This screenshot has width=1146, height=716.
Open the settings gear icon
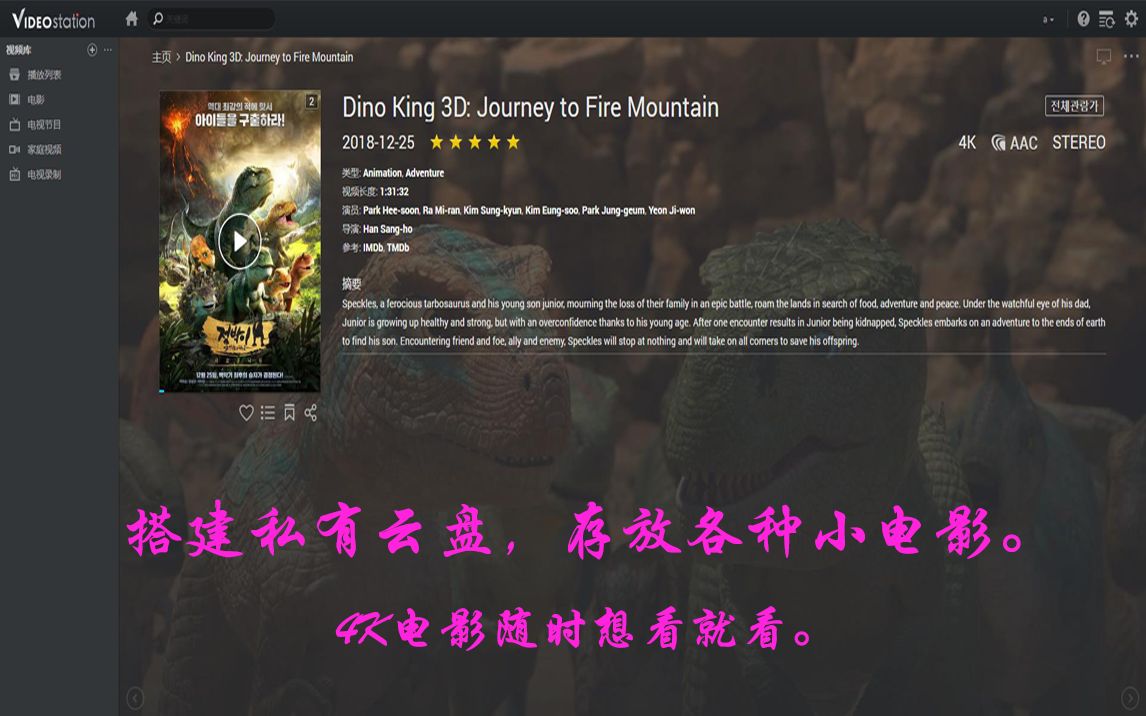1131,19
